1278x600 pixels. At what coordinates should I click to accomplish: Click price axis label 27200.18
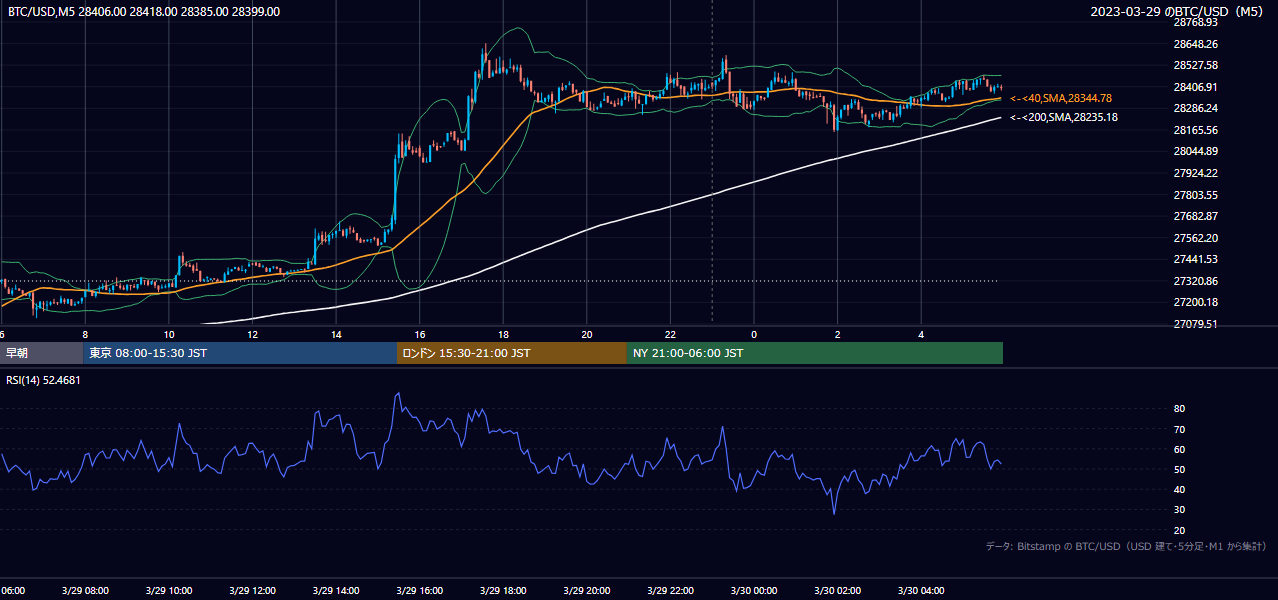(1195, 302)
